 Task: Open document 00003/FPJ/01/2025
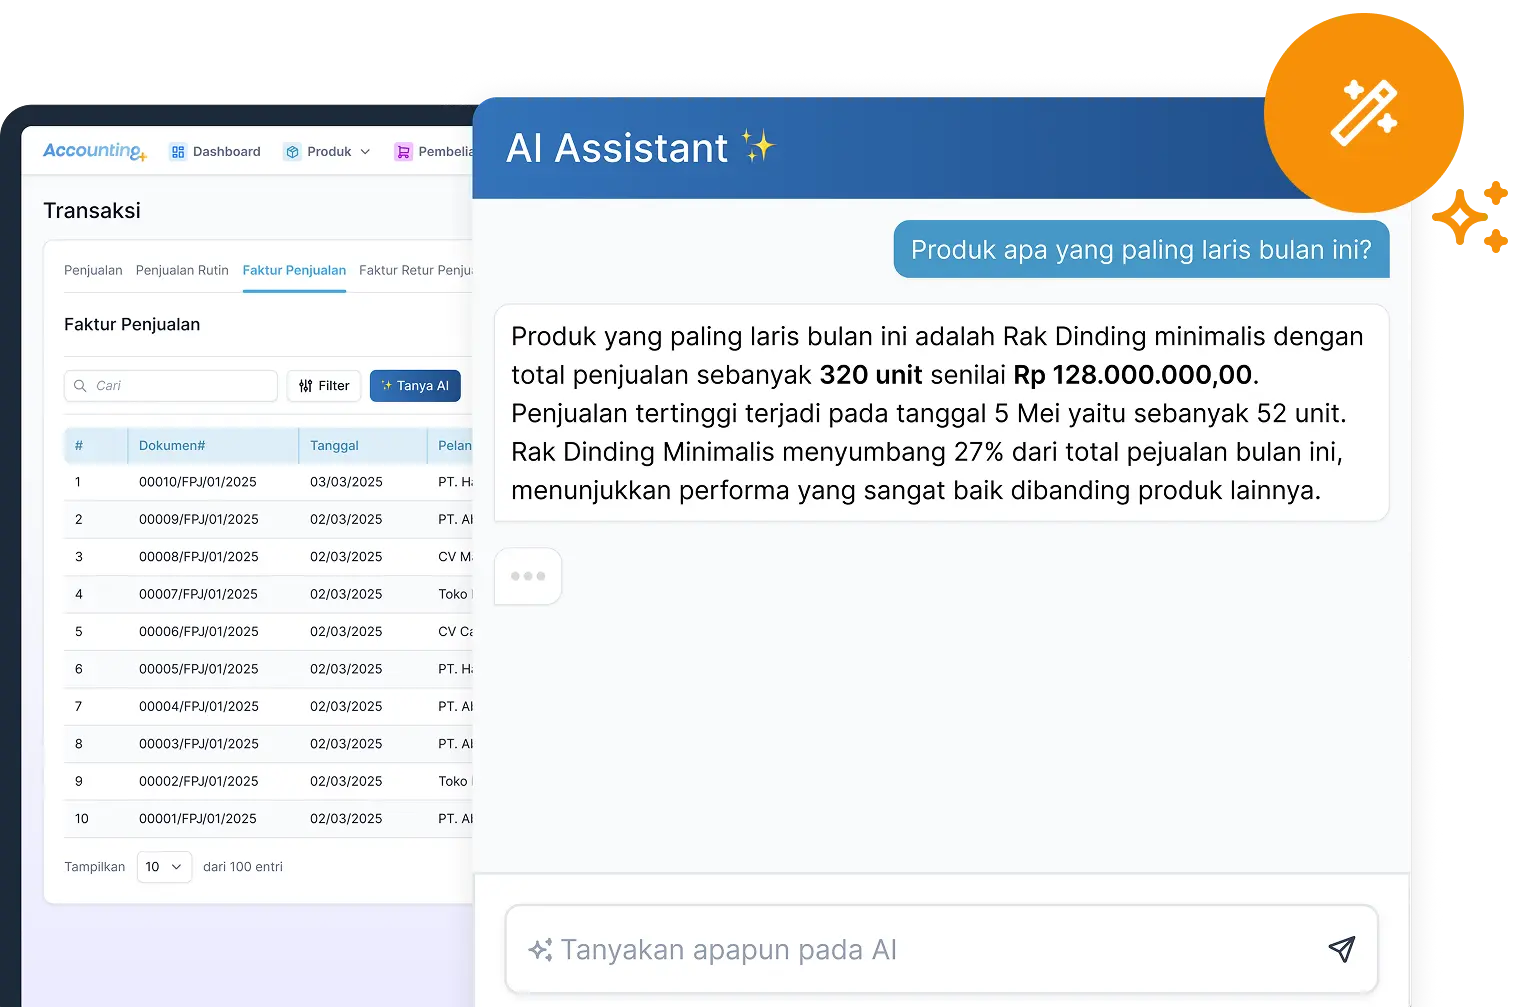(199, 744)
